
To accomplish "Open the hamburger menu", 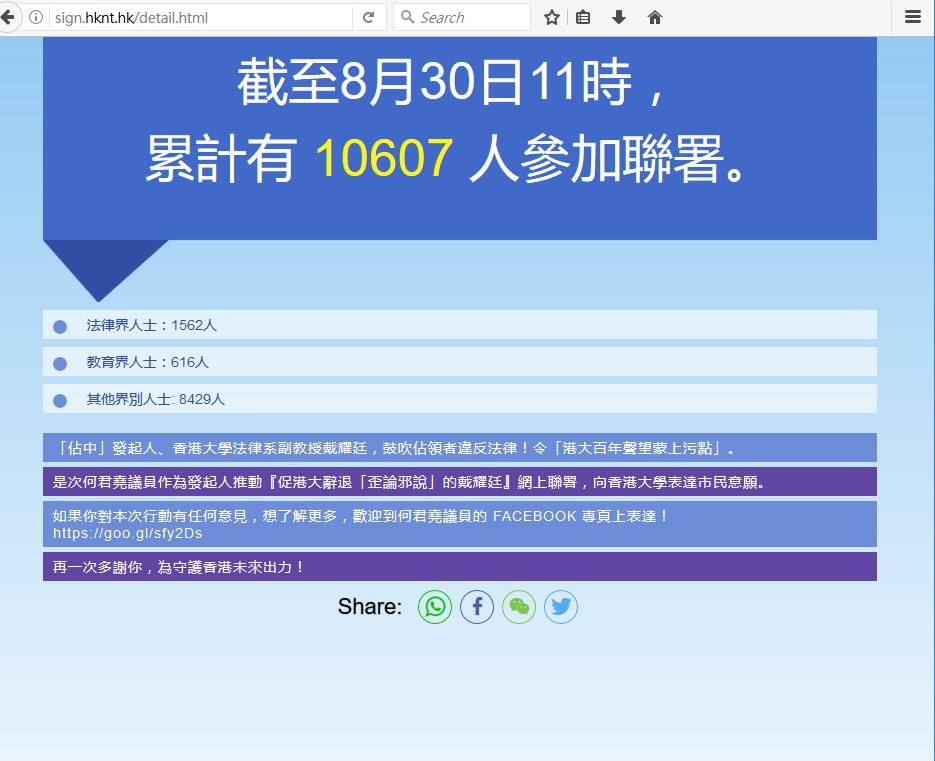I will [x=913, y=17].
